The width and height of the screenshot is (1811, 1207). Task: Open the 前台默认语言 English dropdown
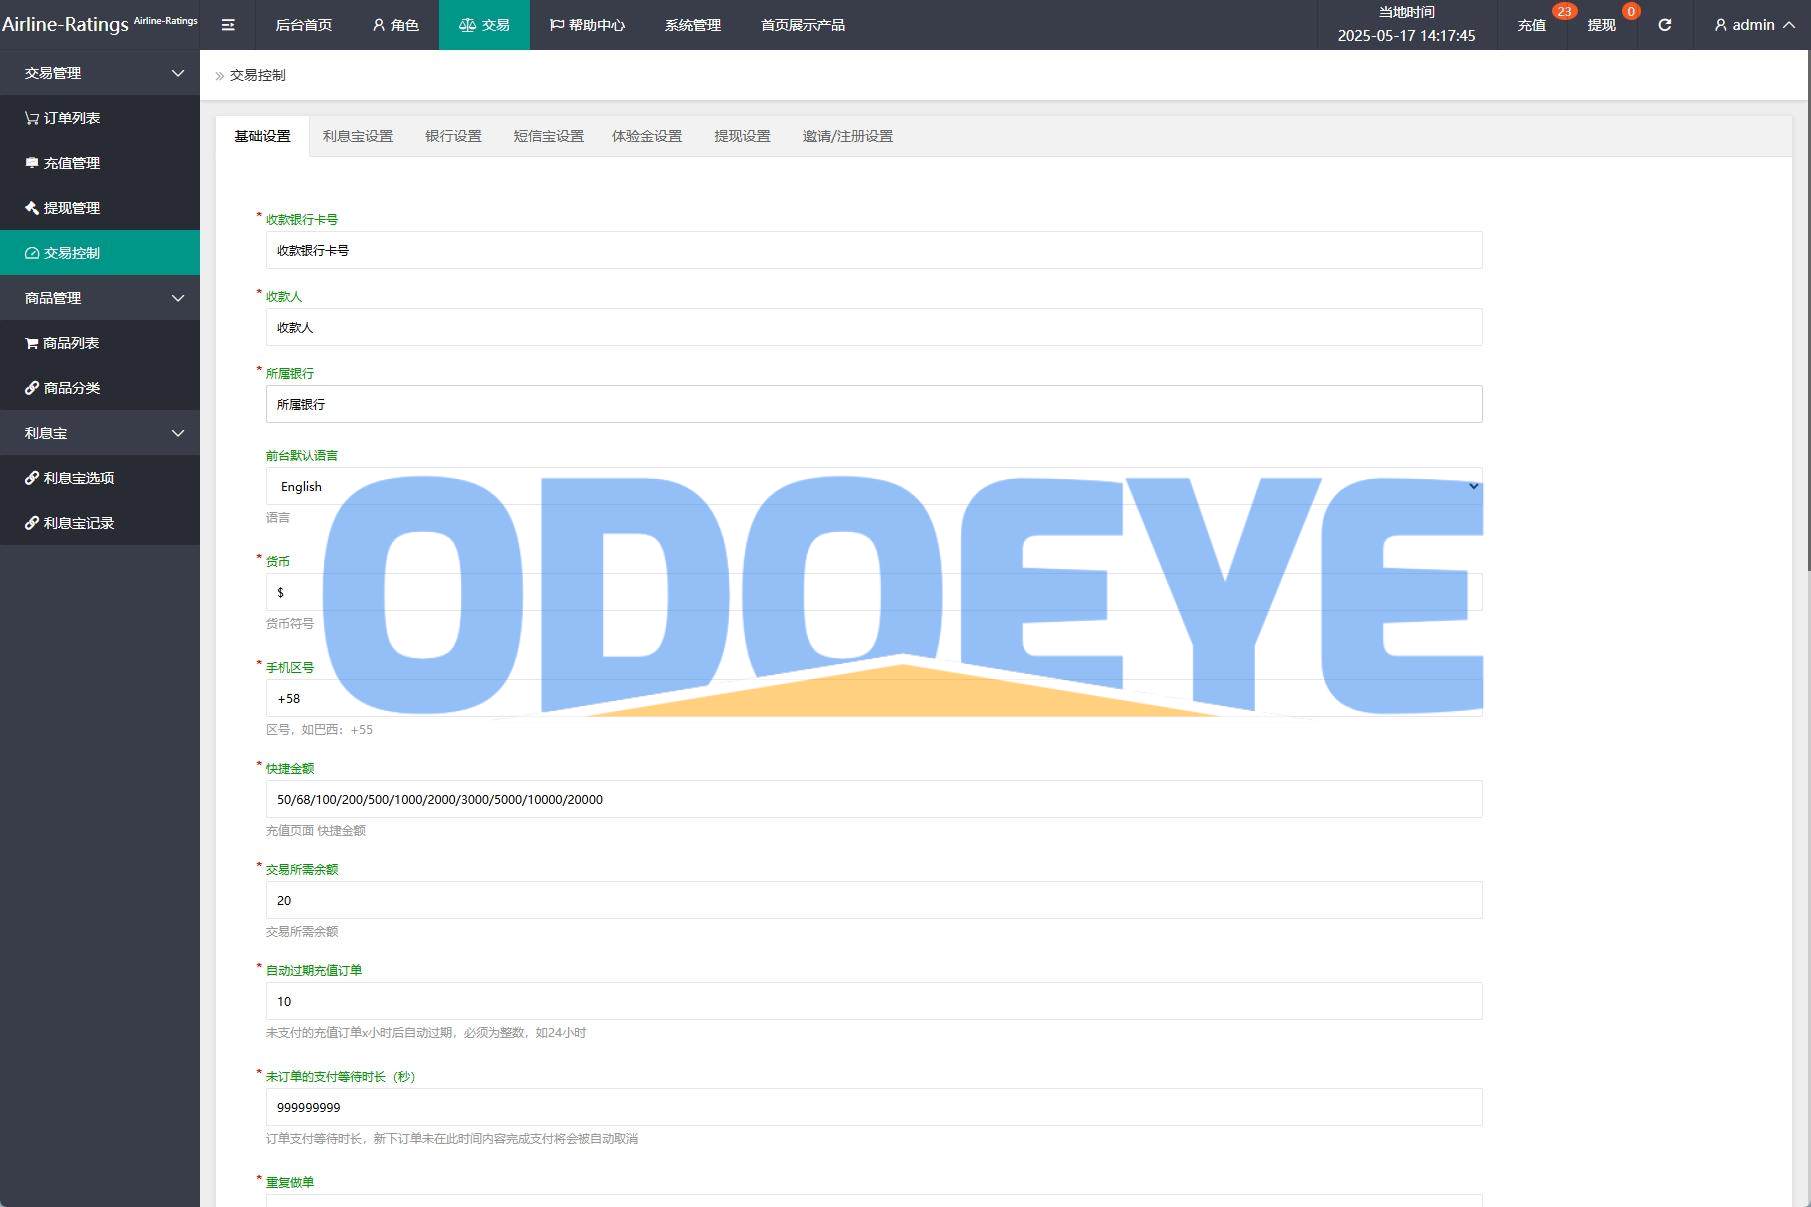coord(873,486)
